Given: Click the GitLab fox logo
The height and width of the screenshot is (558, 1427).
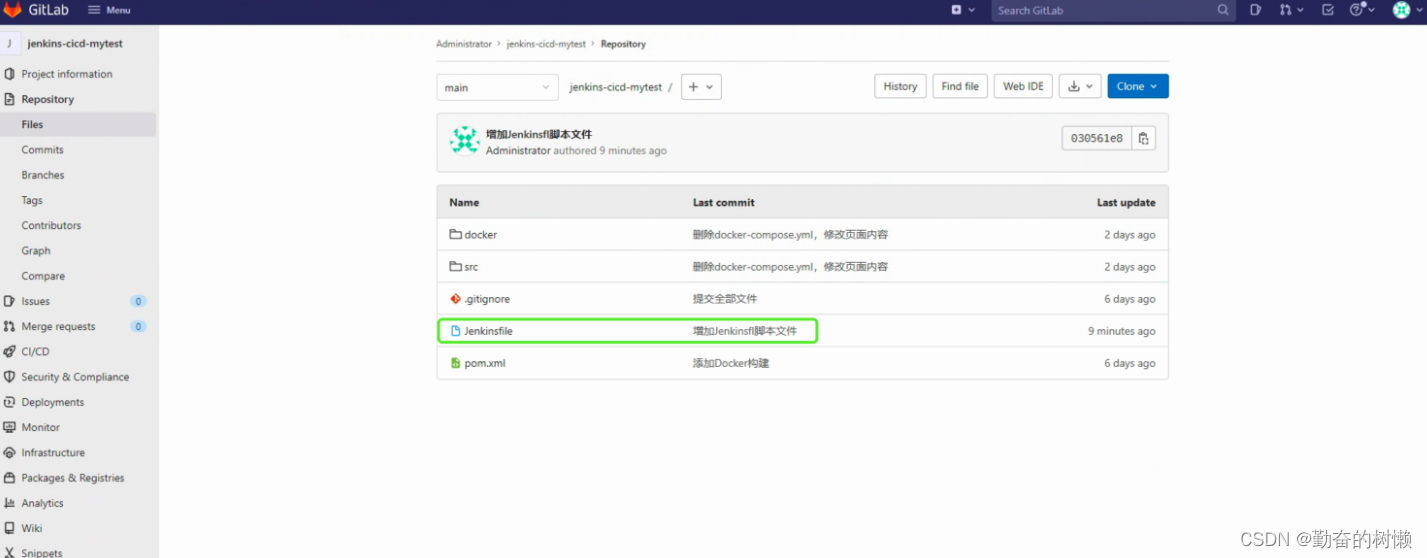Looking at the screenshot, I should point(12,10).
